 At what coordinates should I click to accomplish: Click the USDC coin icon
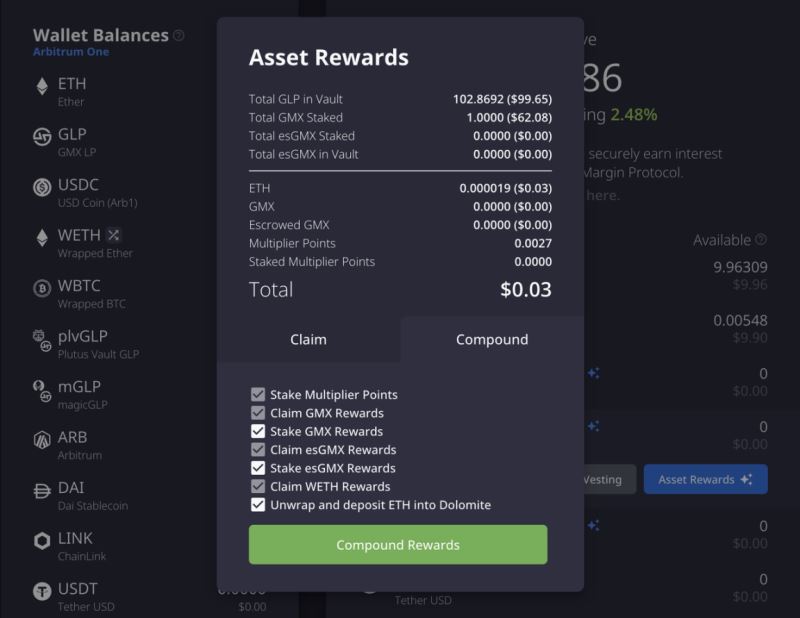point(42,187)
